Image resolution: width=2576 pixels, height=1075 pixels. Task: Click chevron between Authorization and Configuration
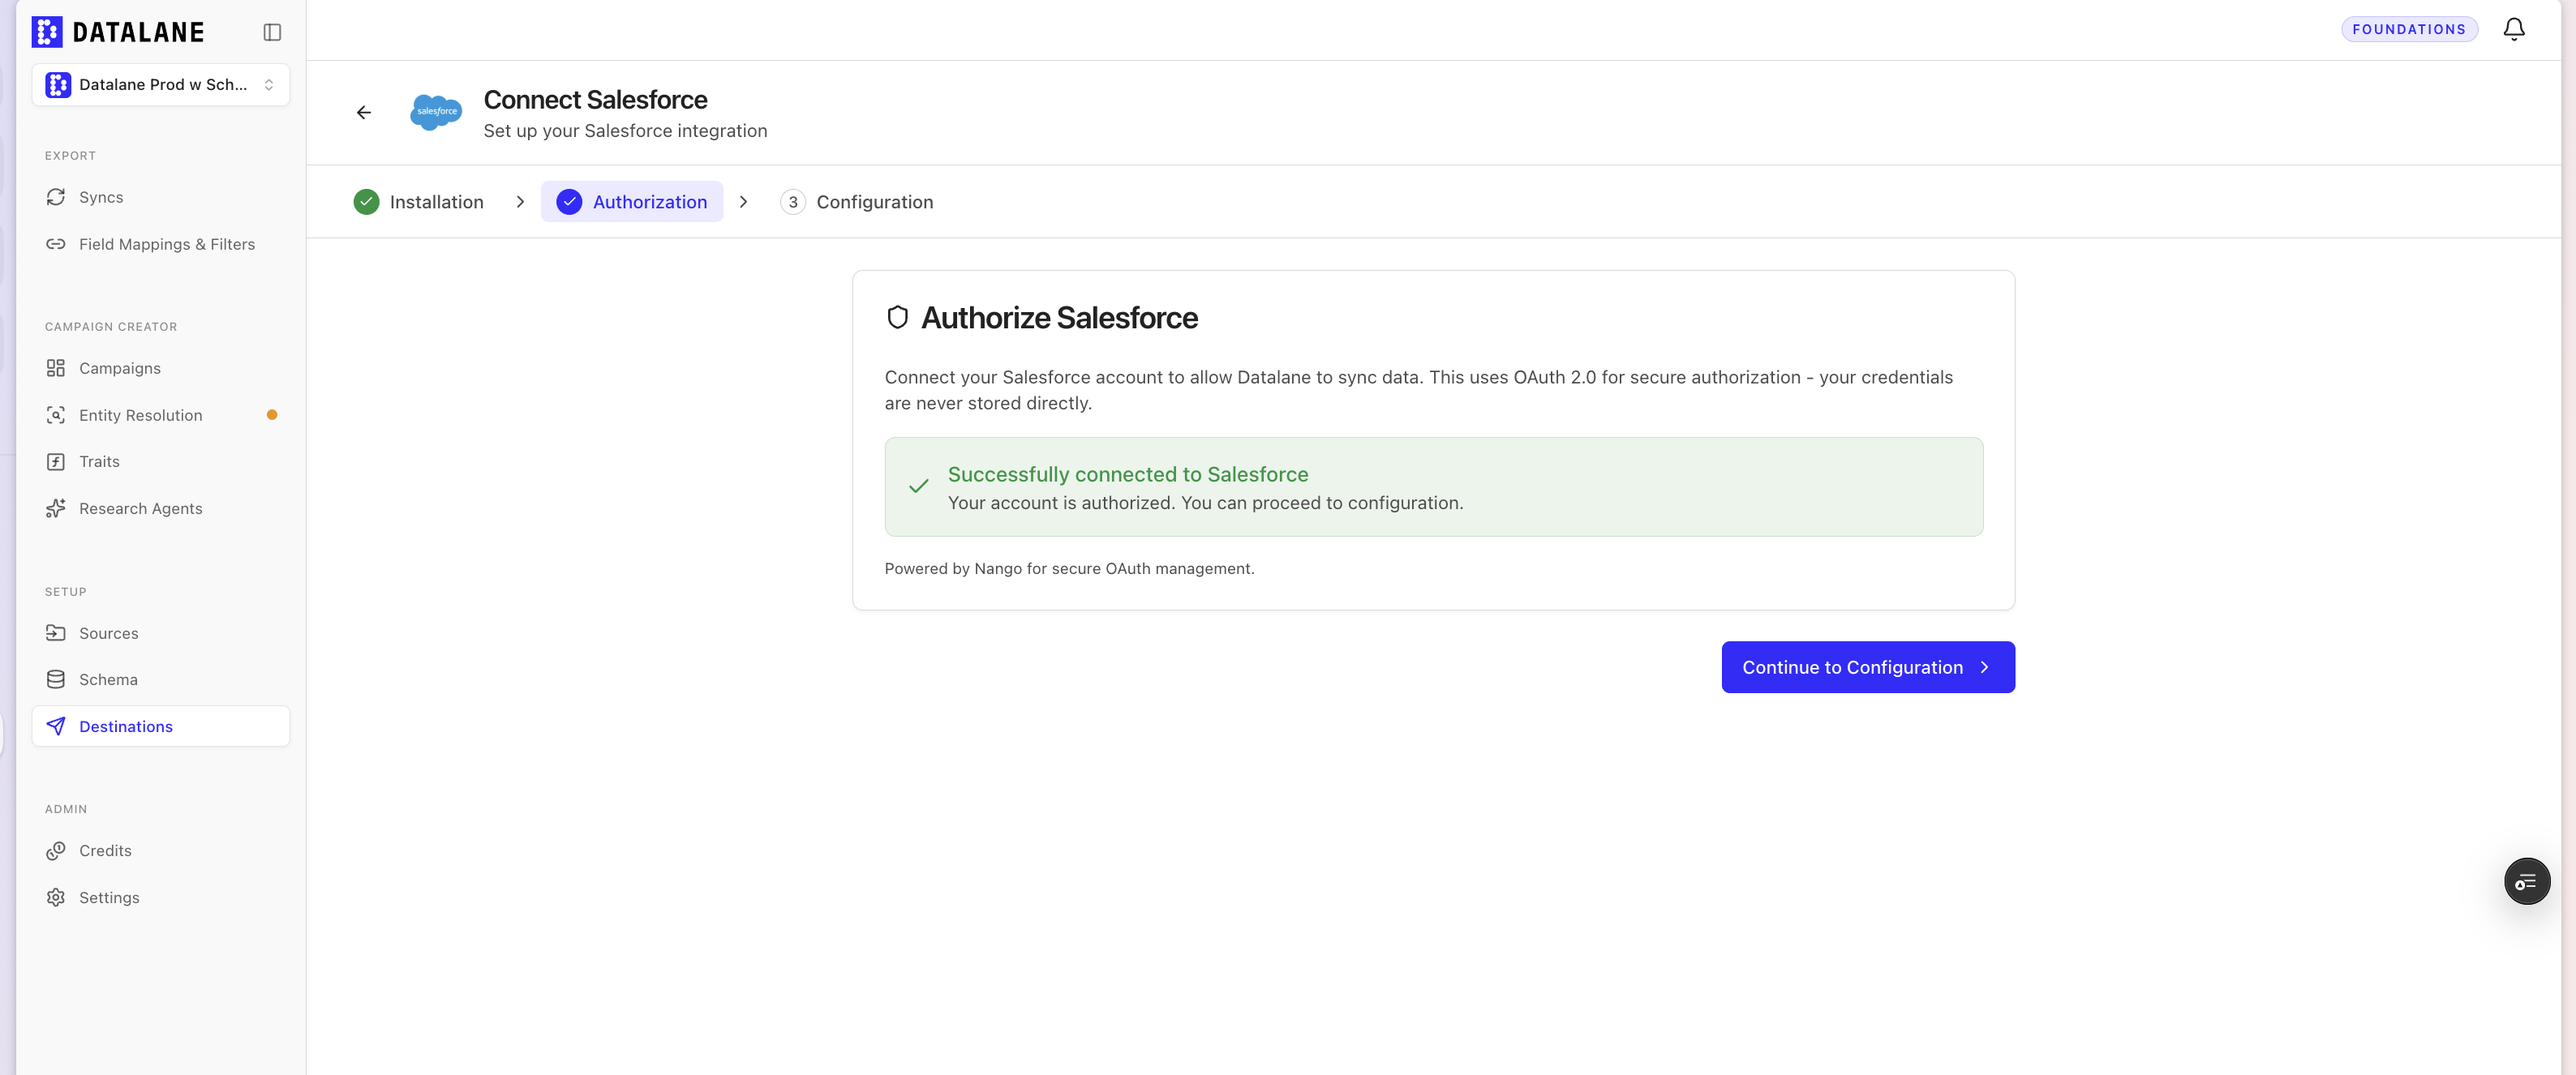(743, 201)
